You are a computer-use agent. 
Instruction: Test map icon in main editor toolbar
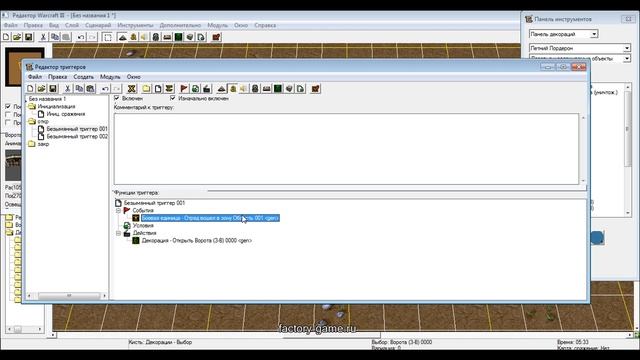[216, 37]
